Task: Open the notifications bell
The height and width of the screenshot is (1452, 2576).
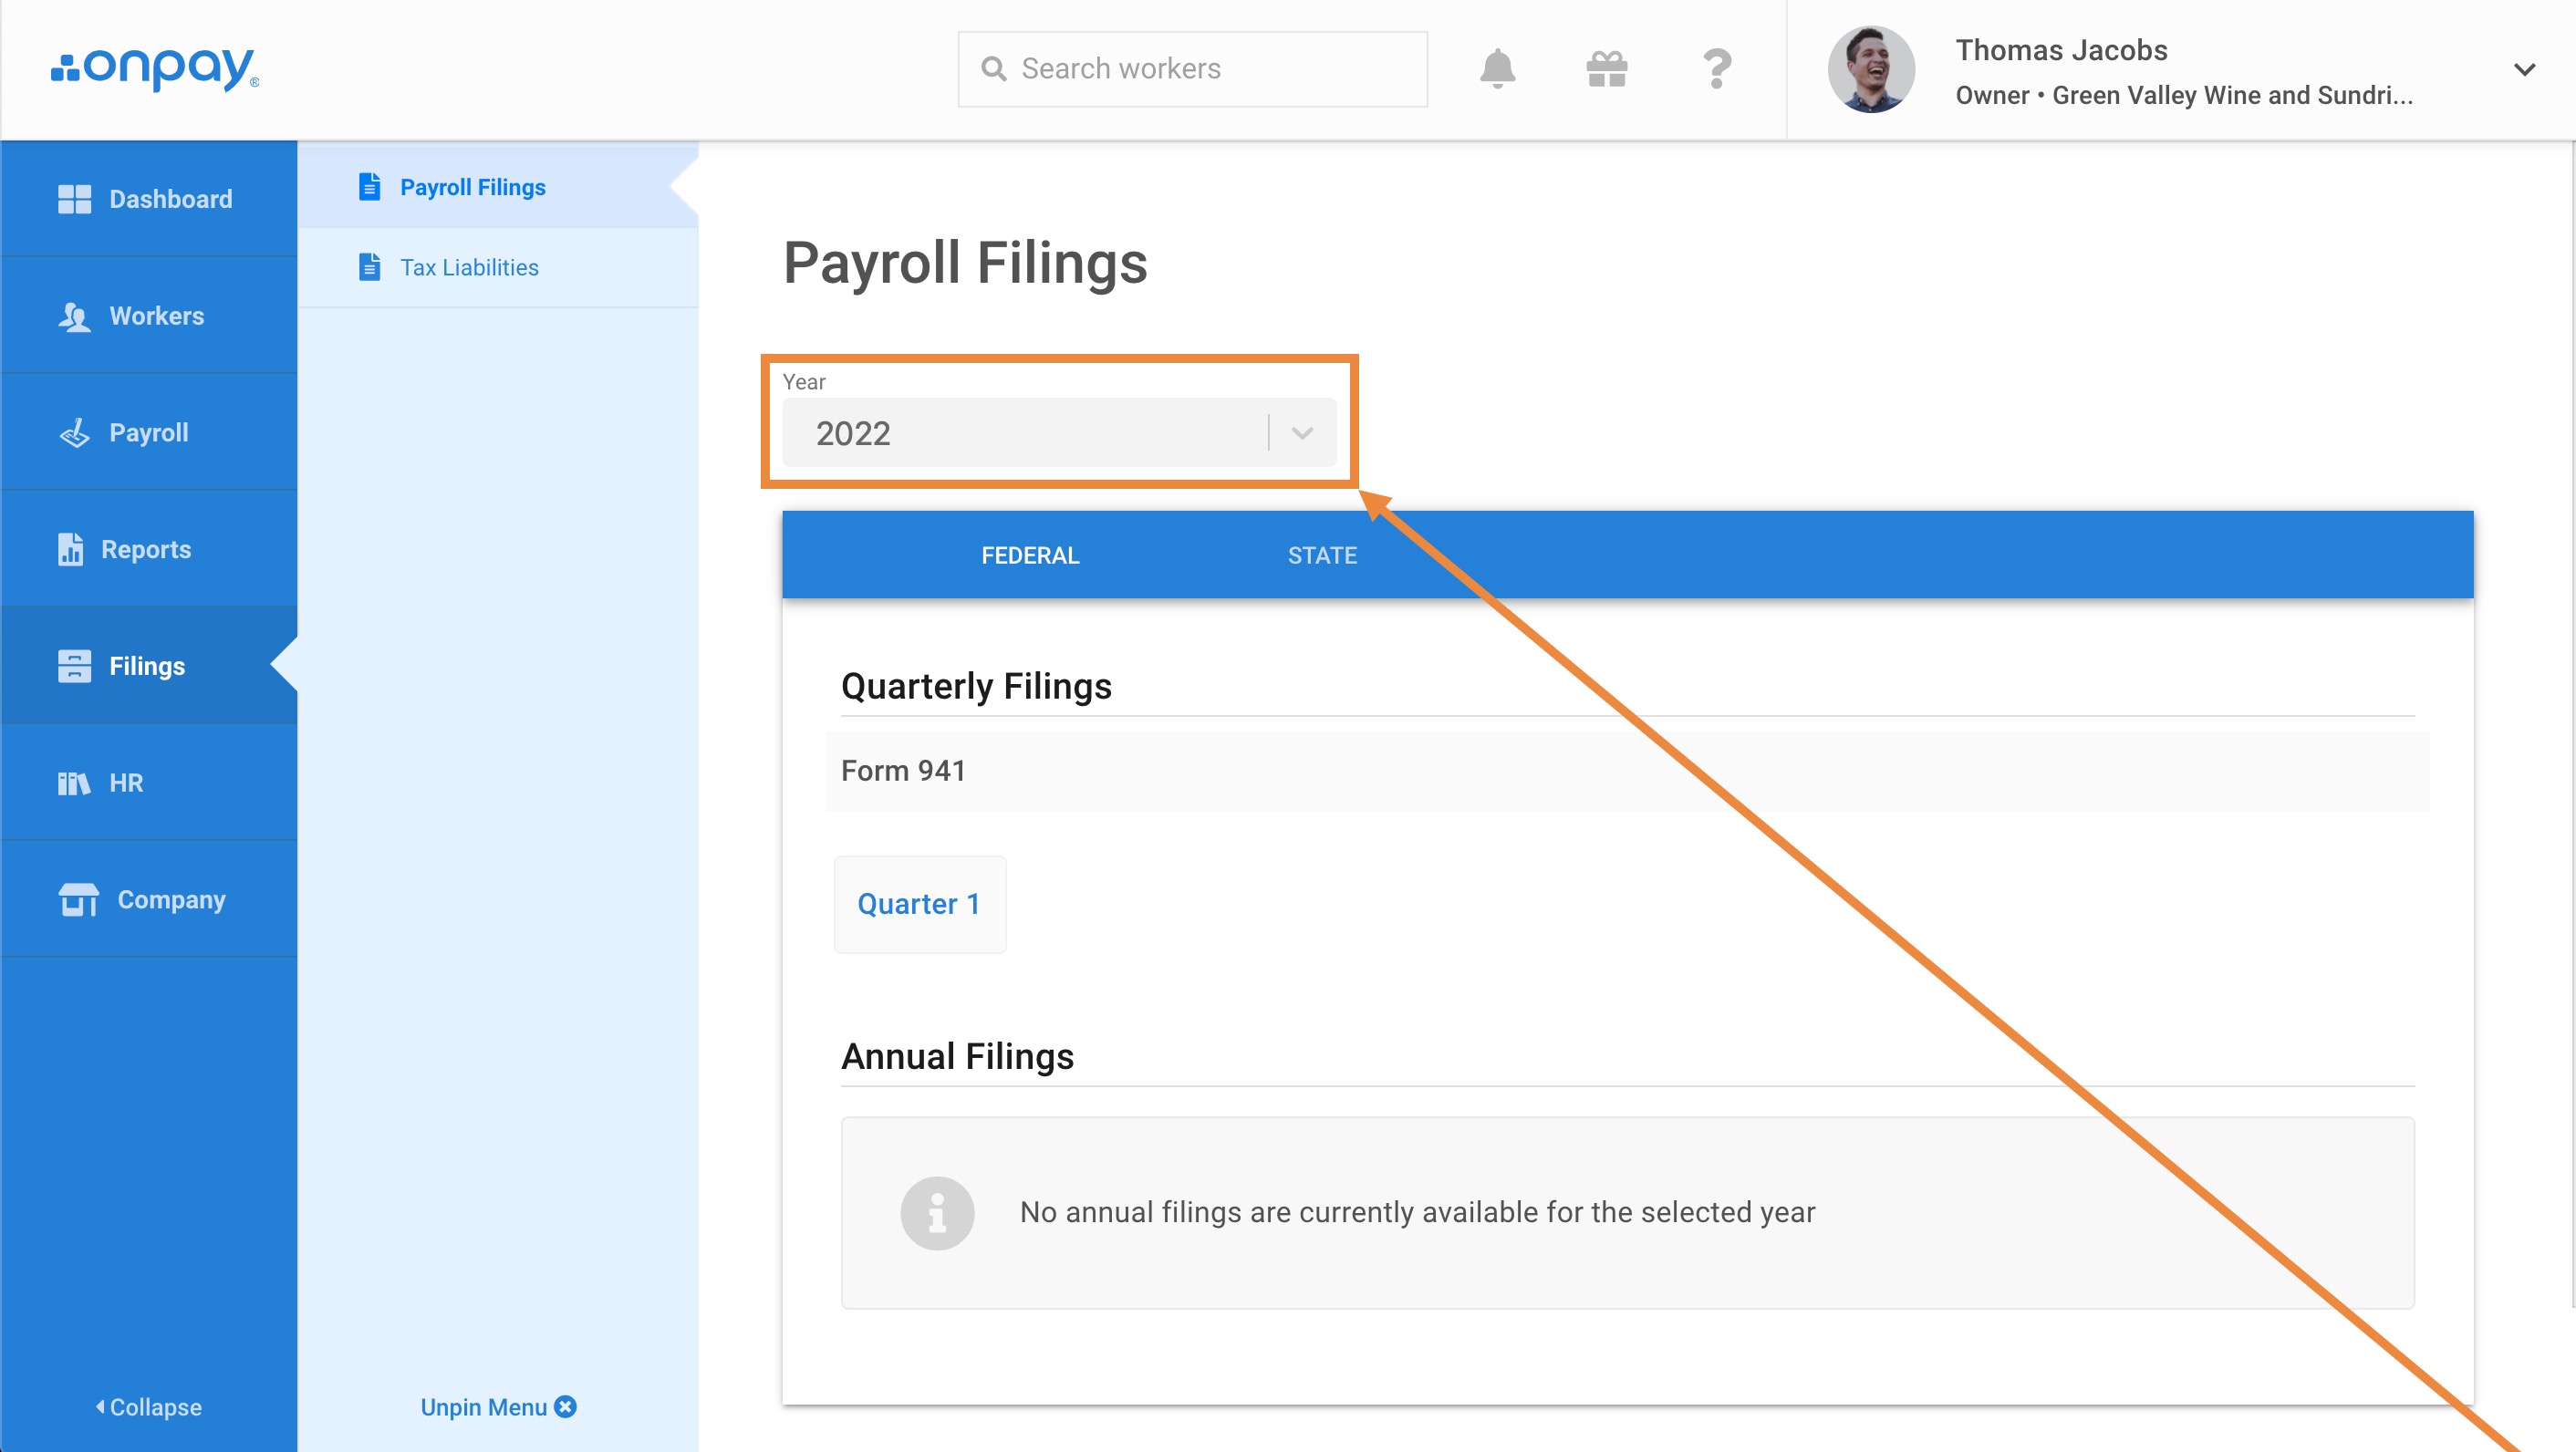Action: 1497,69
